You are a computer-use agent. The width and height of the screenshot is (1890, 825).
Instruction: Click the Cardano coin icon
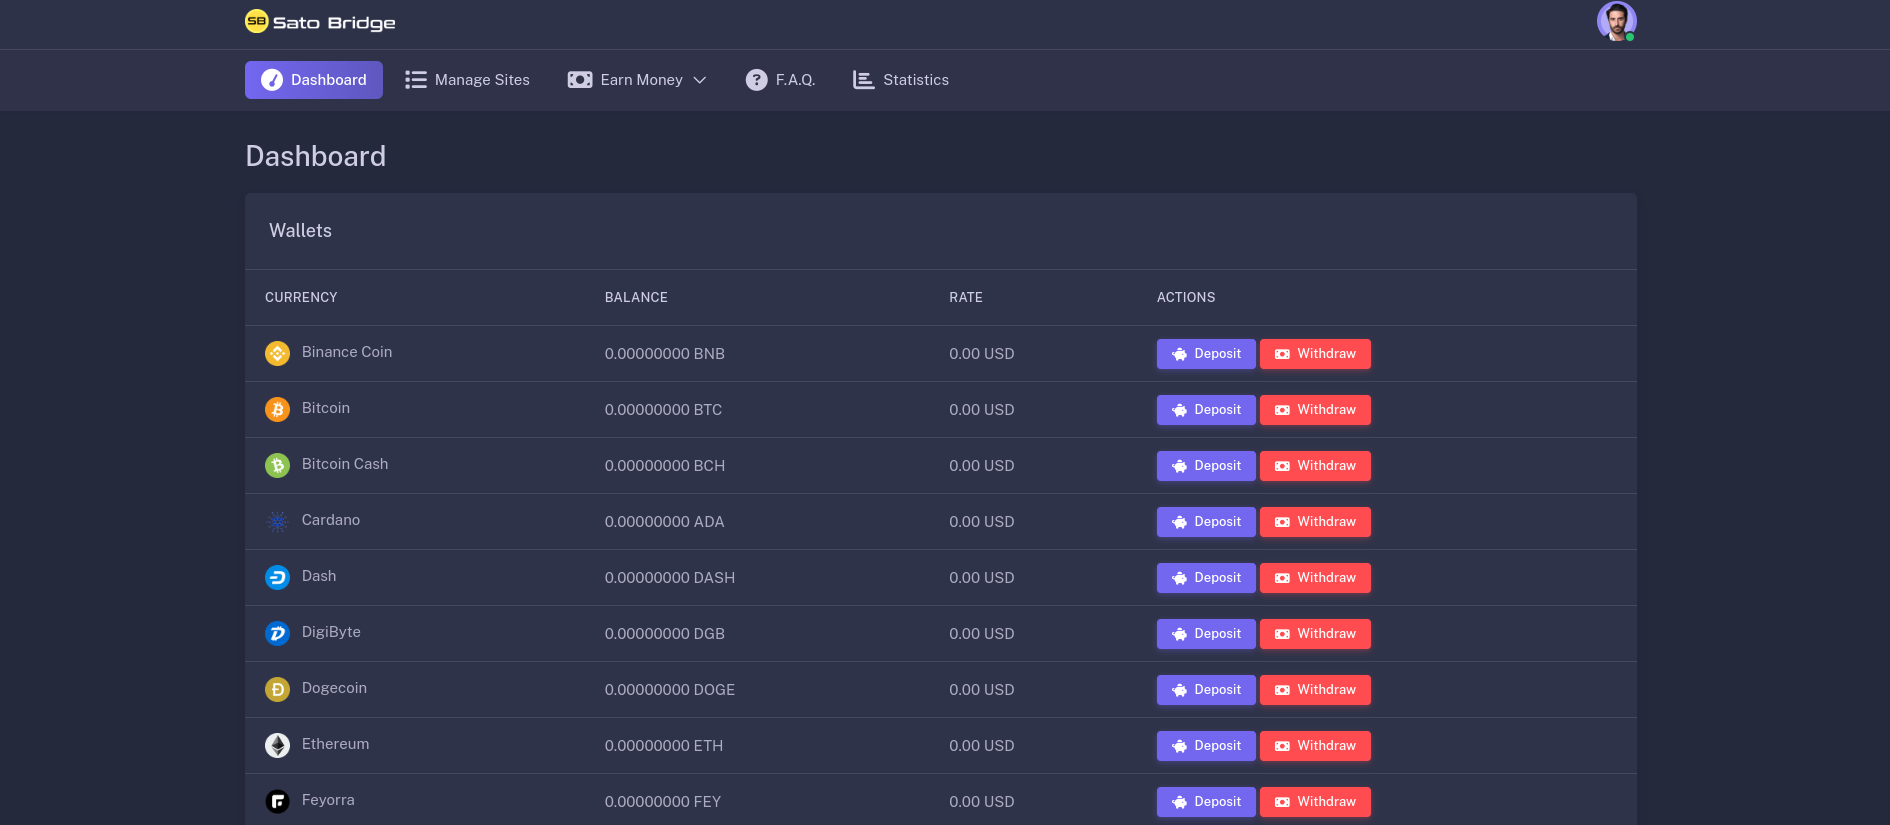point(277,521)
